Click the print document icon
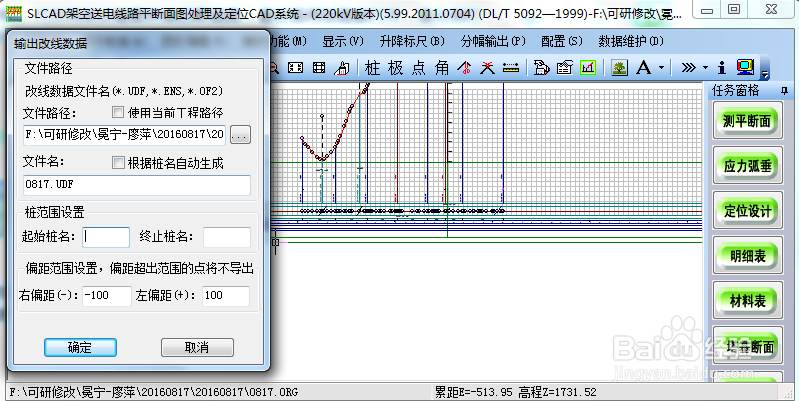Screen dimensions: 799x401 [542, 67]
